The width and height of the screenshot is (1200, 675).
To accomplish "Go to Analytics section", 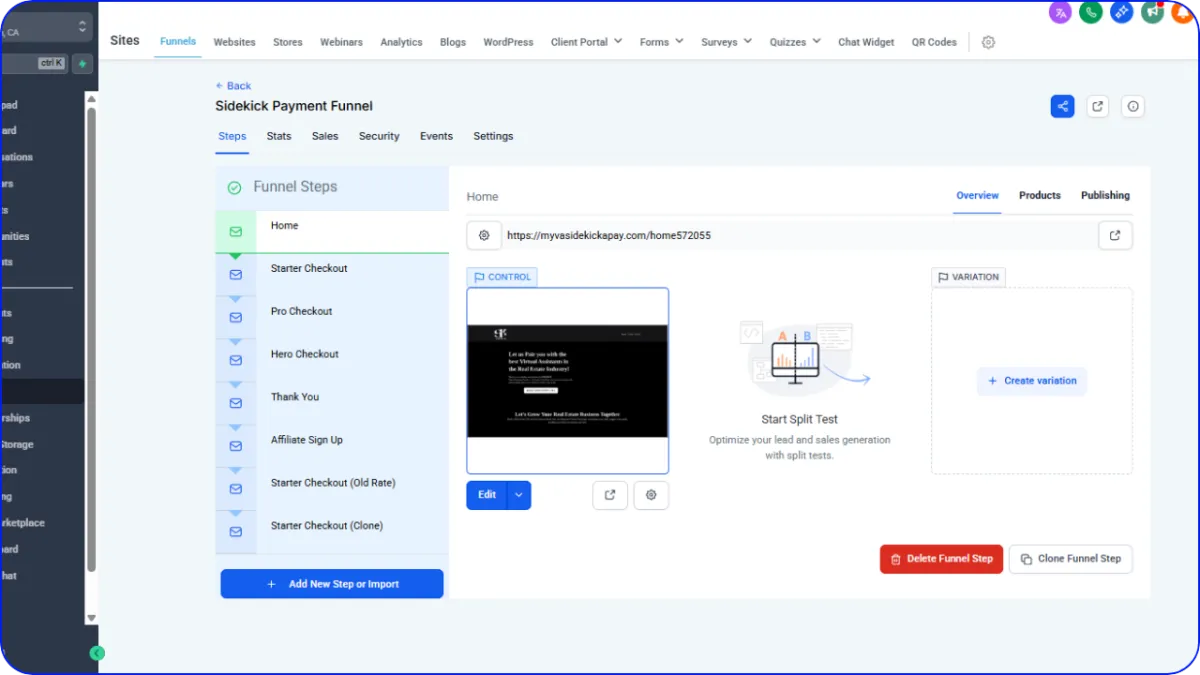I will pos(401,42).
